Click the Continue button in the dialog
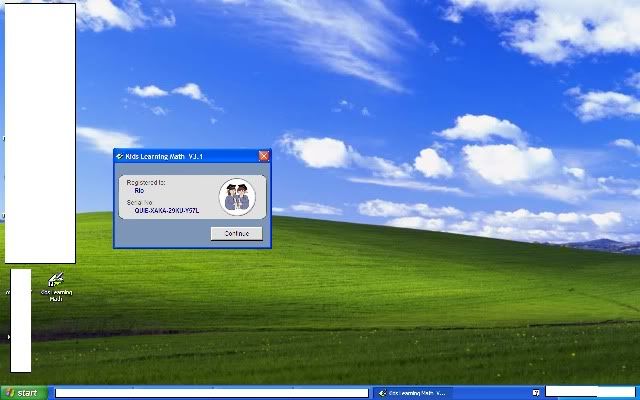640x400 pixels. click(236, 233)
